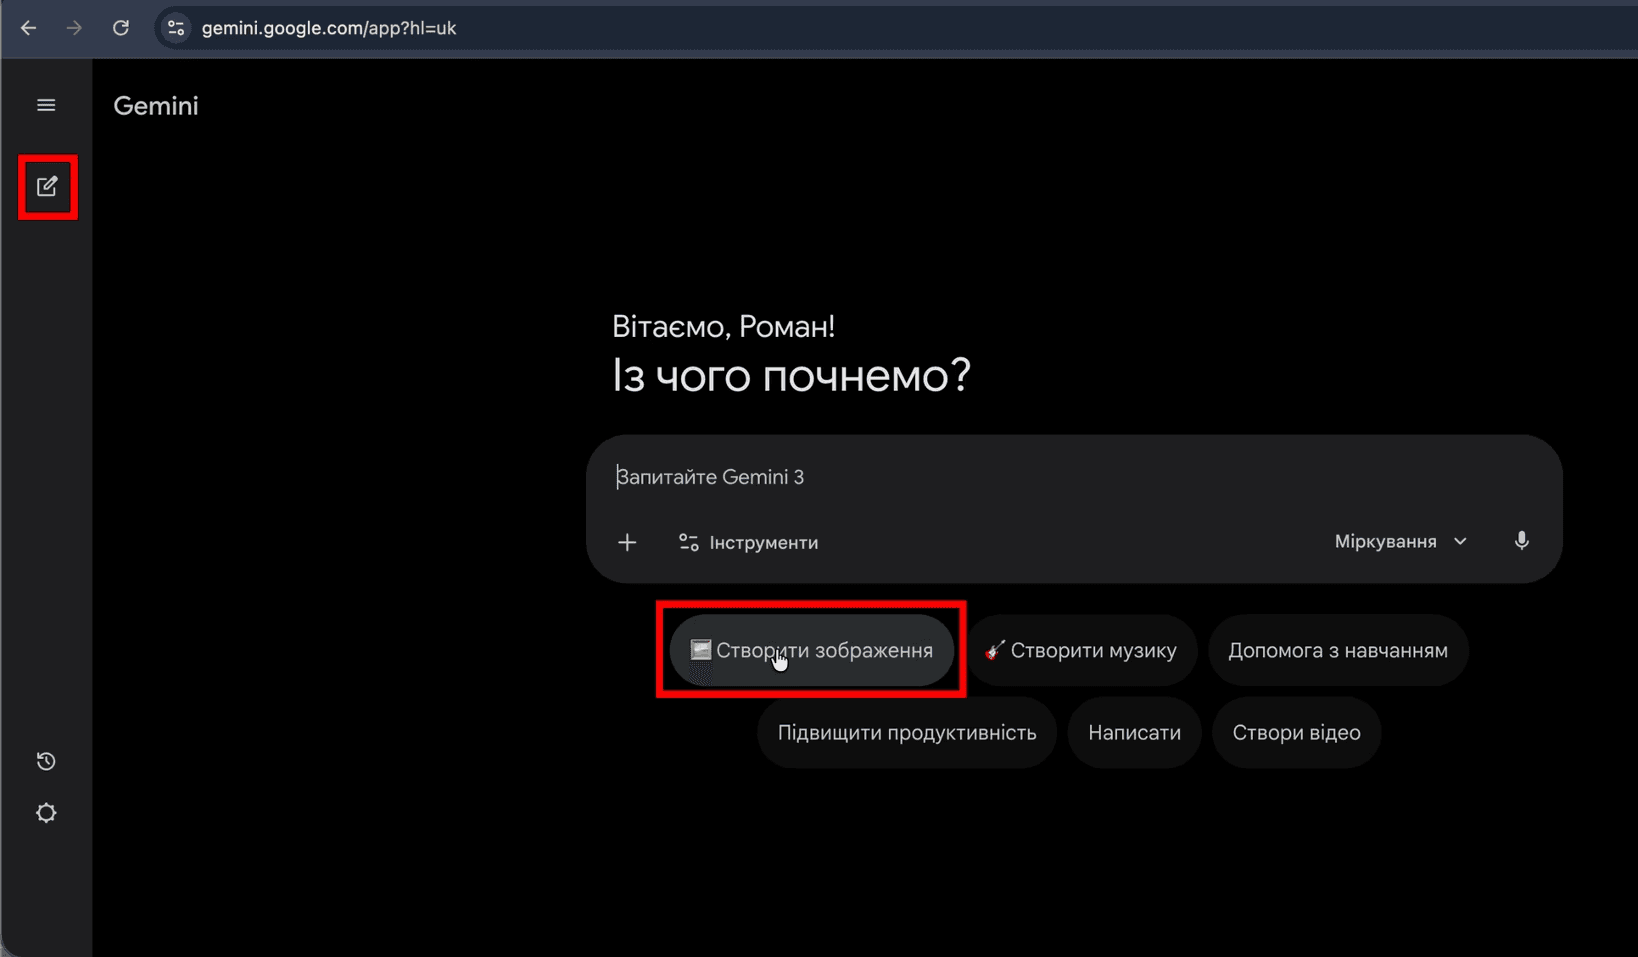1638x957 pixels.
Task: Activate the microphone voice input
Action: [x=1521, y=541]
